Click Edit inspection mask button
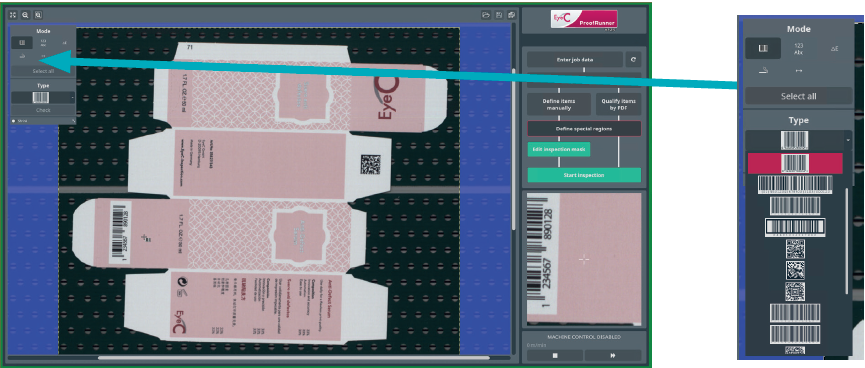This screenshot has width=865, height=368. (x=559, y=149)
